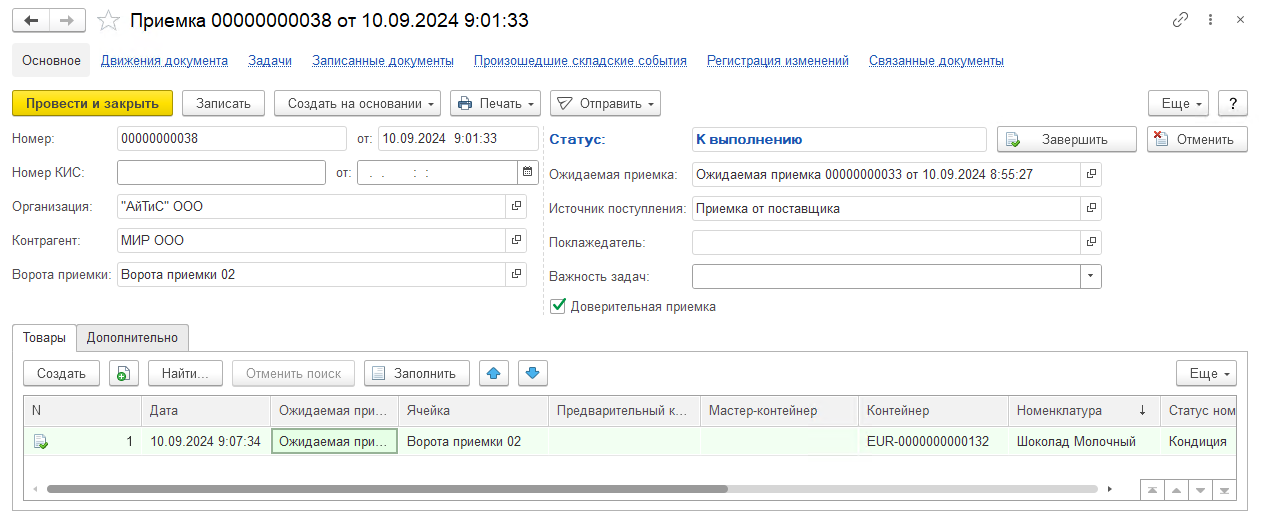Switch to the Основное section
1267x522 pixels.
(51, 60)
